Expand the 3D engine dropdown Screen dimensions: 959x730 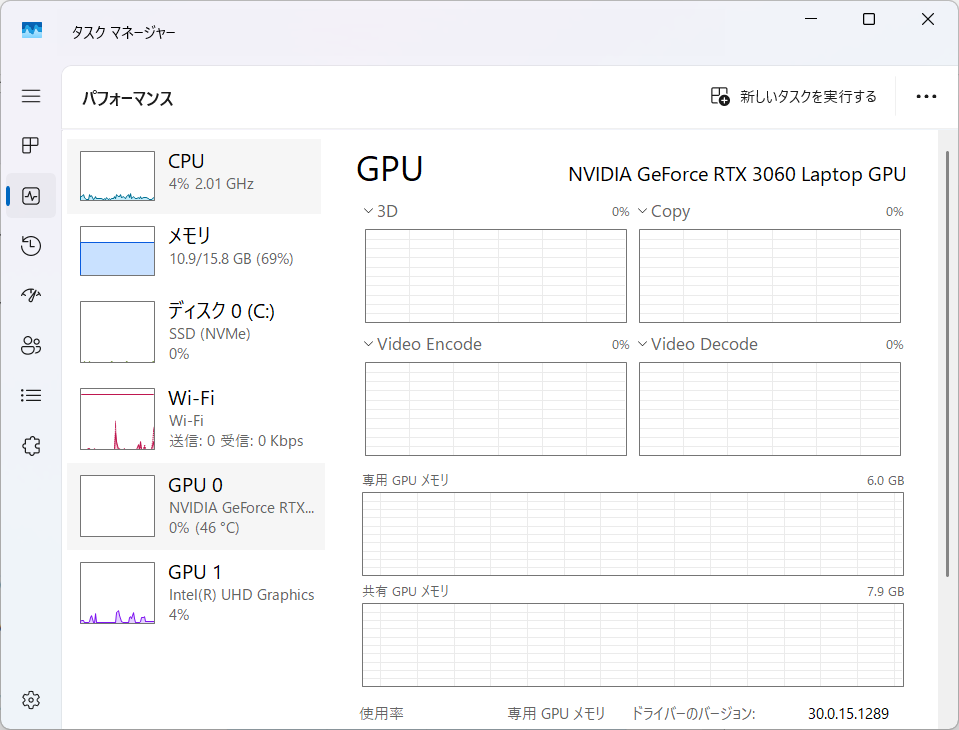tap(380, 211)
